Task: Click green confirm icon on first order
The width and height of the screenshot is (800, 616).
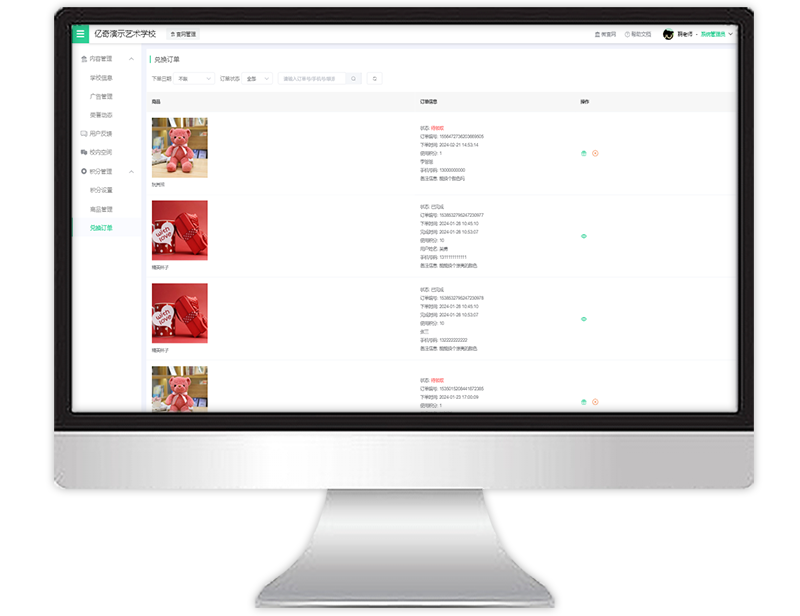Action: pyautogui.click(x=584, y=153)
